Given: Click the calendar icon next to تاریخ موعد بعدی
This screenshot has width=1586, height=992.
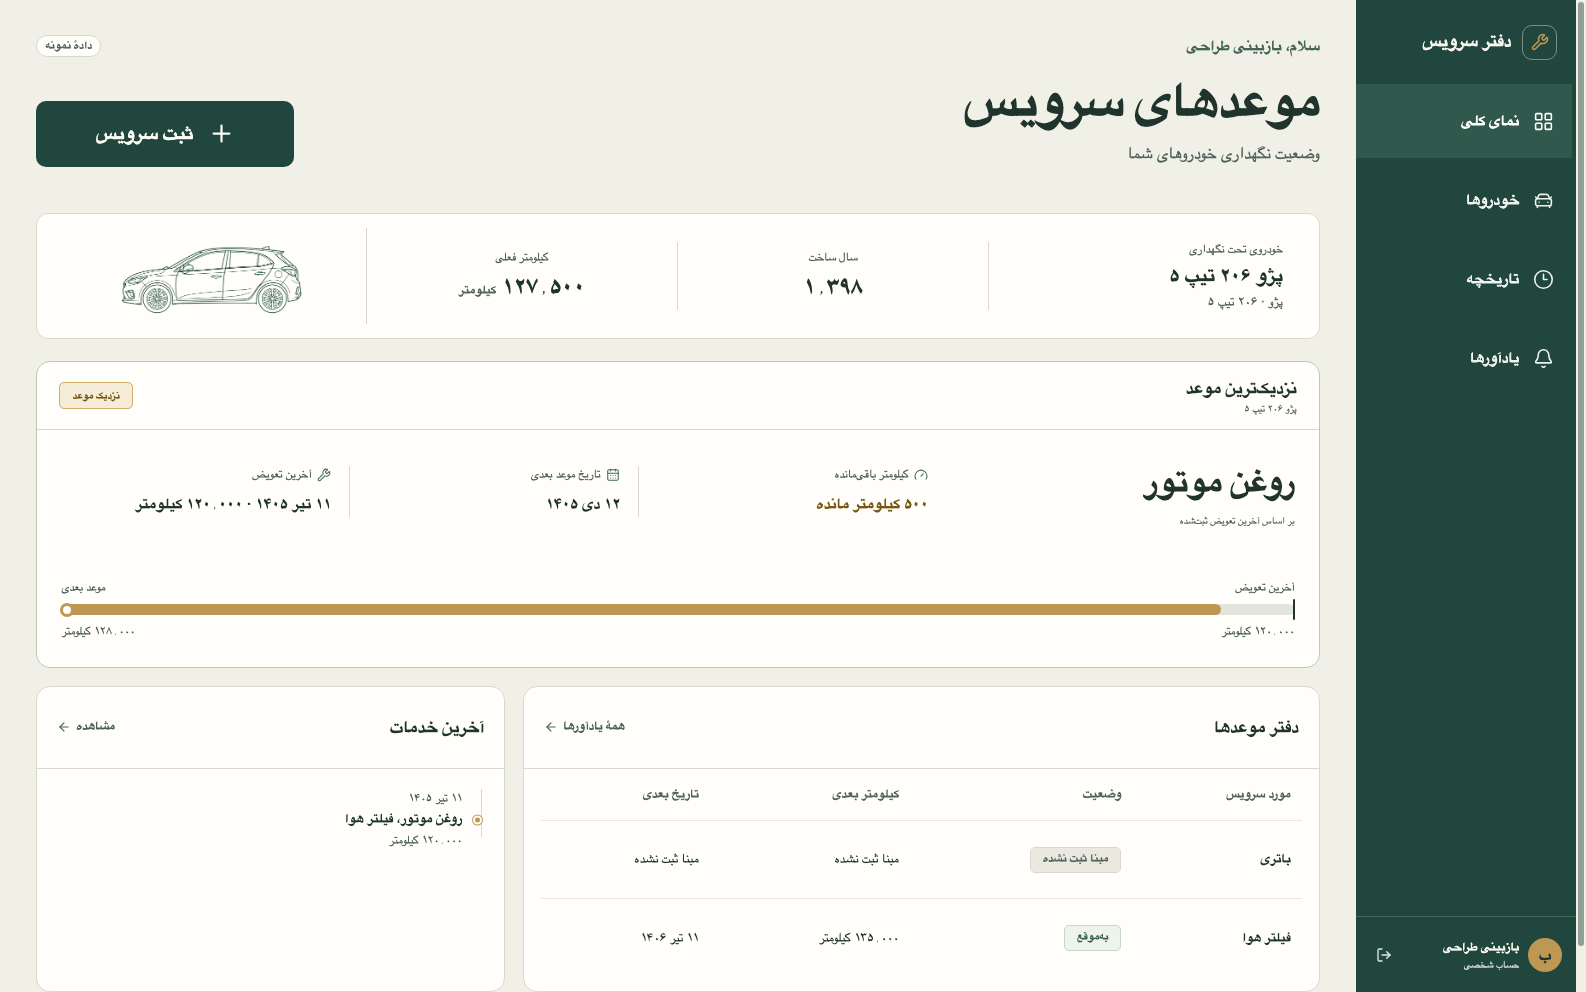Looking at the screenshot, I should (613, 475).
